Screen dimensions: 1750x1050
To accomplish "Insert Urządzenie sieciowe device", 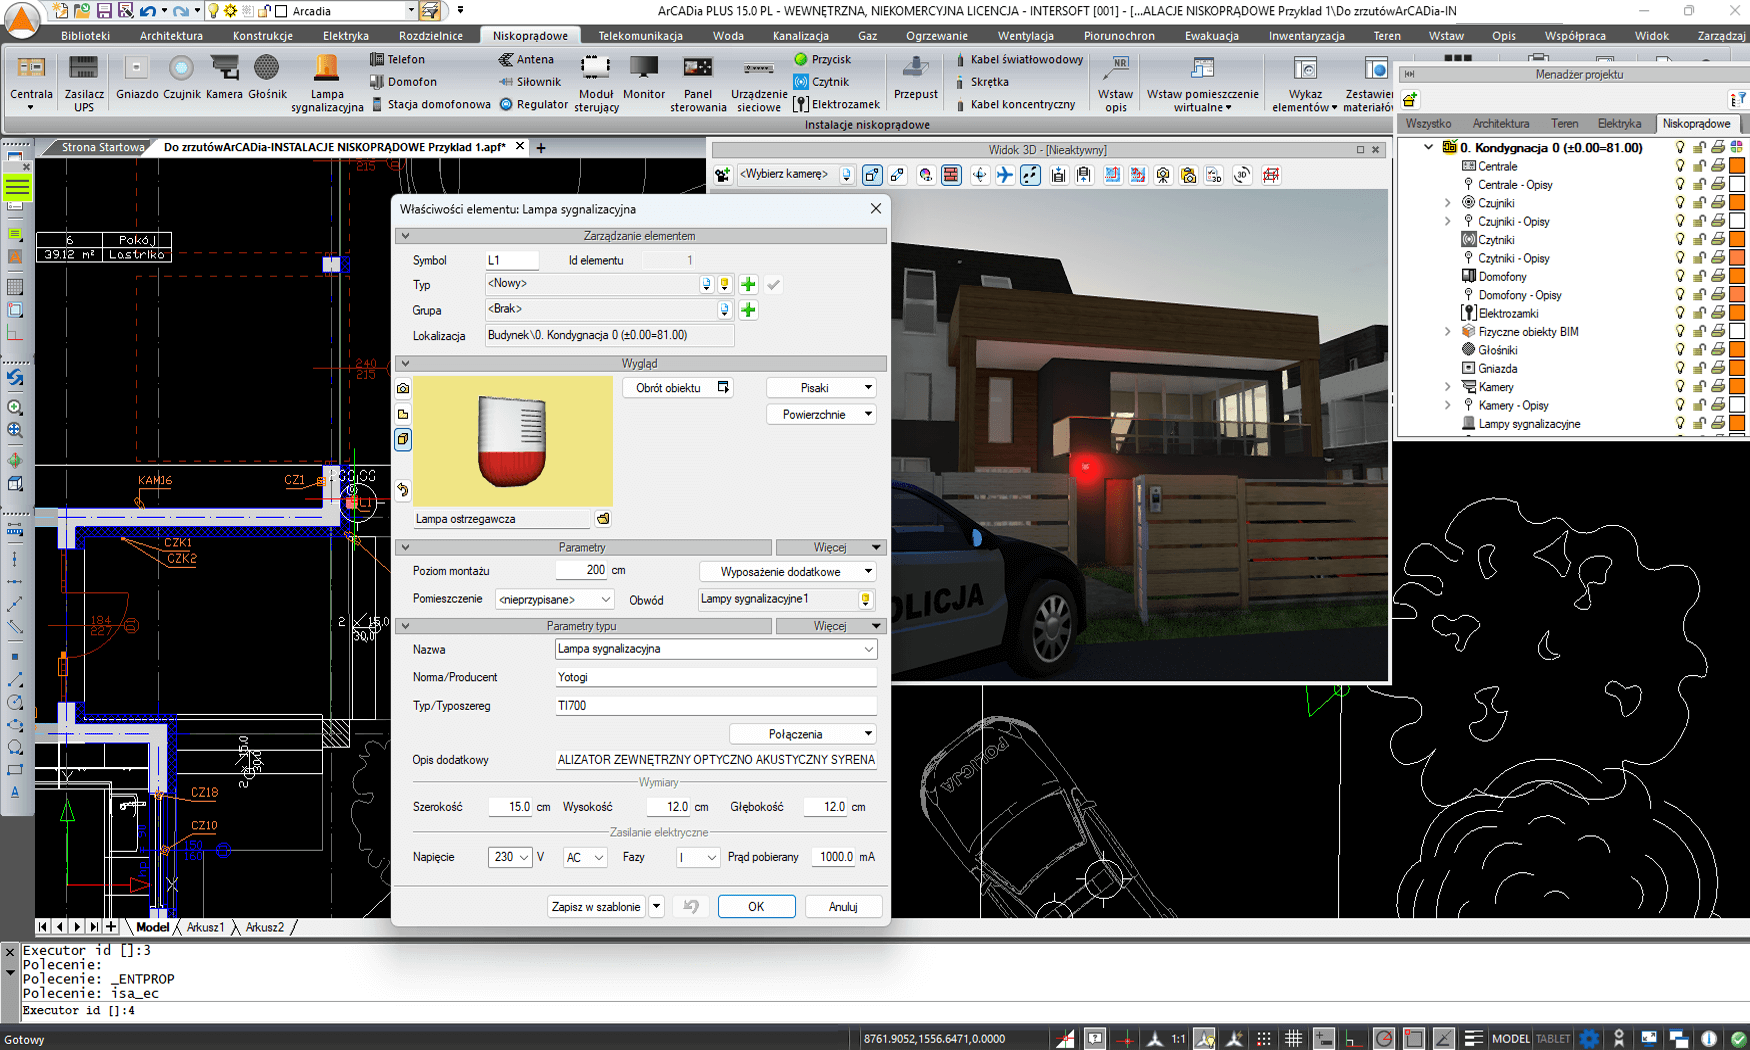I will pos(759,83).
